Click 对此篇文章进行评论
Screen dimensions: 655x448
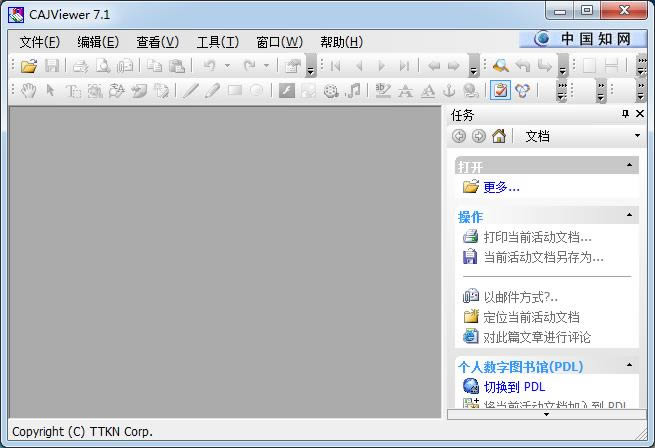tap(537, 337)
